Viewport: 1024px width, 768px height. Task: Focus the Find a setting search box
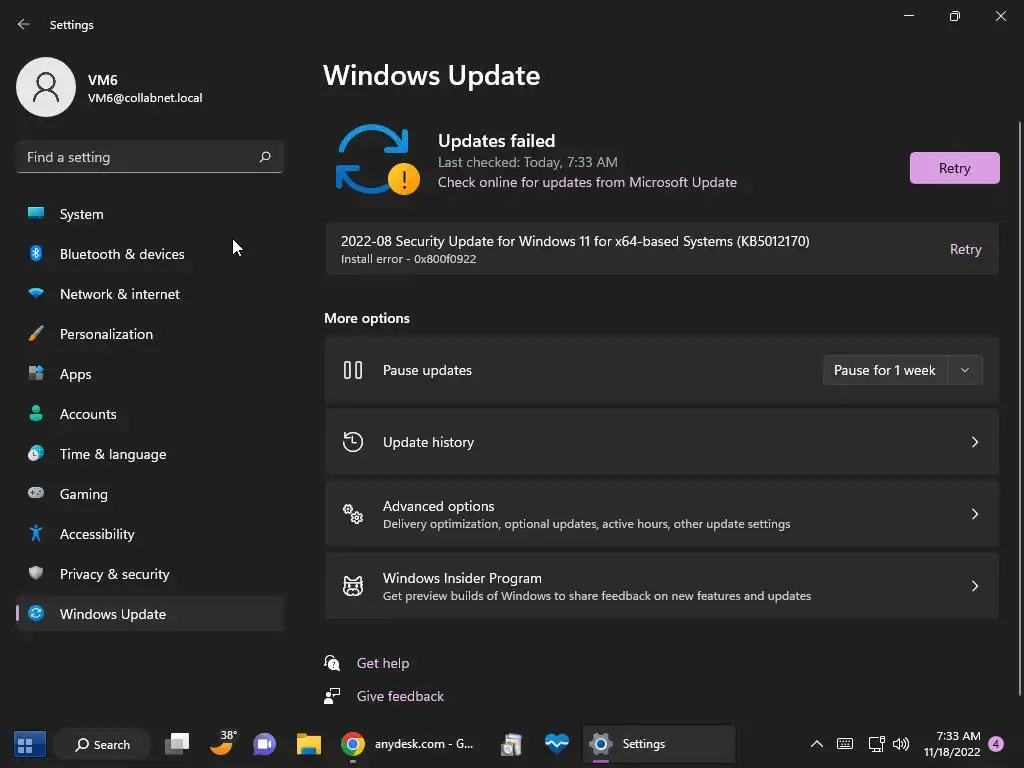pyautogui.click(x=150, y=157)
